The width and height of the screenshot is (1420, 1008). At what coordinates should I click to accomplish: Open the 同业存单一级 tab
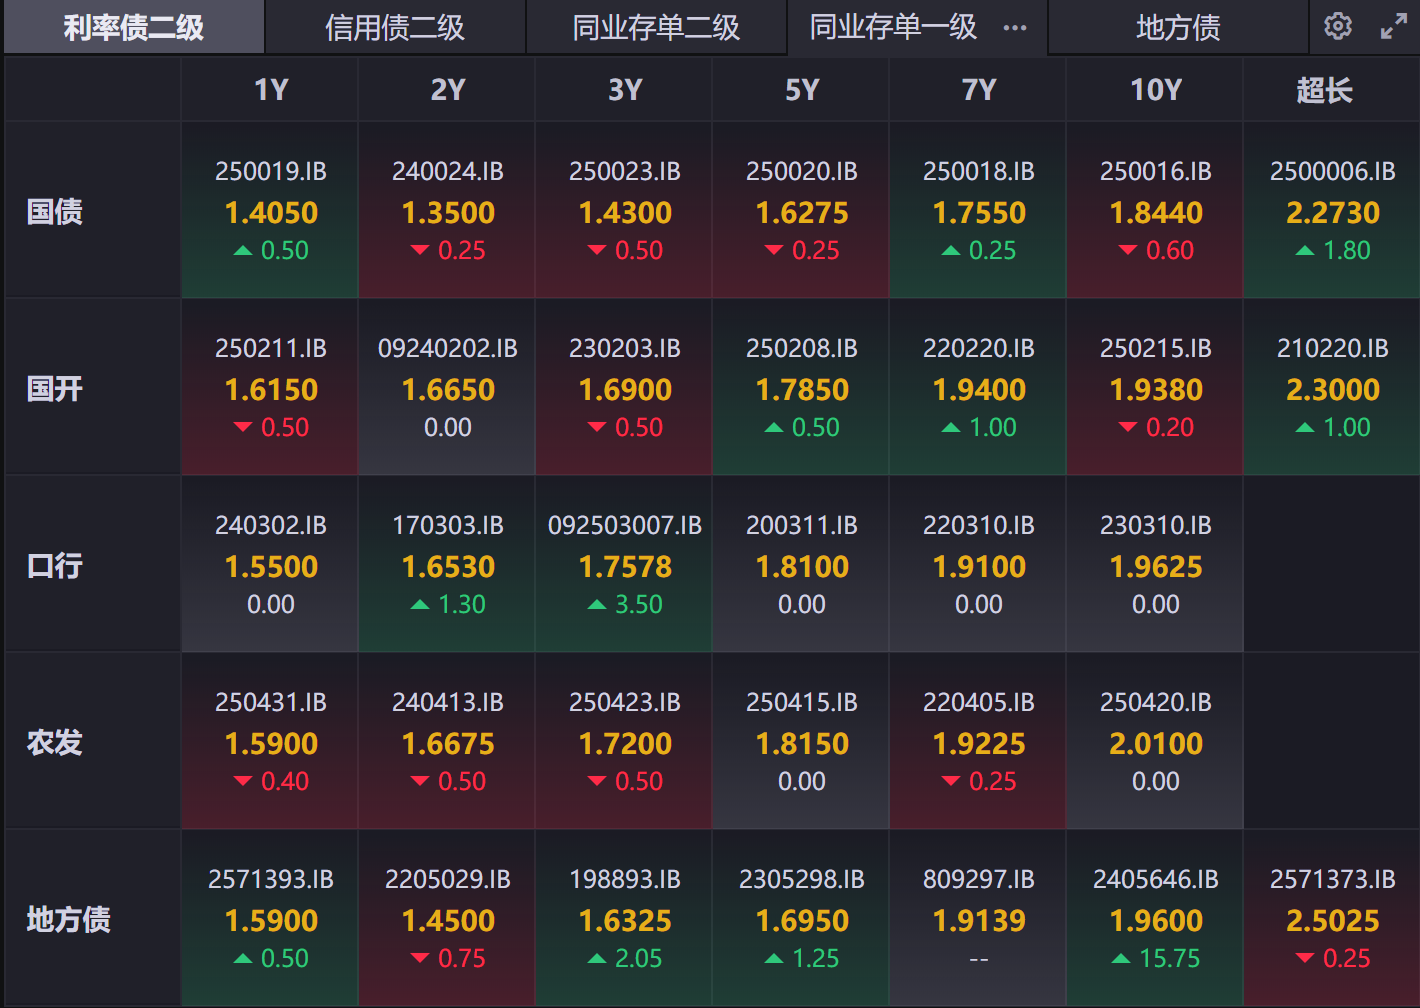(892, 28)
